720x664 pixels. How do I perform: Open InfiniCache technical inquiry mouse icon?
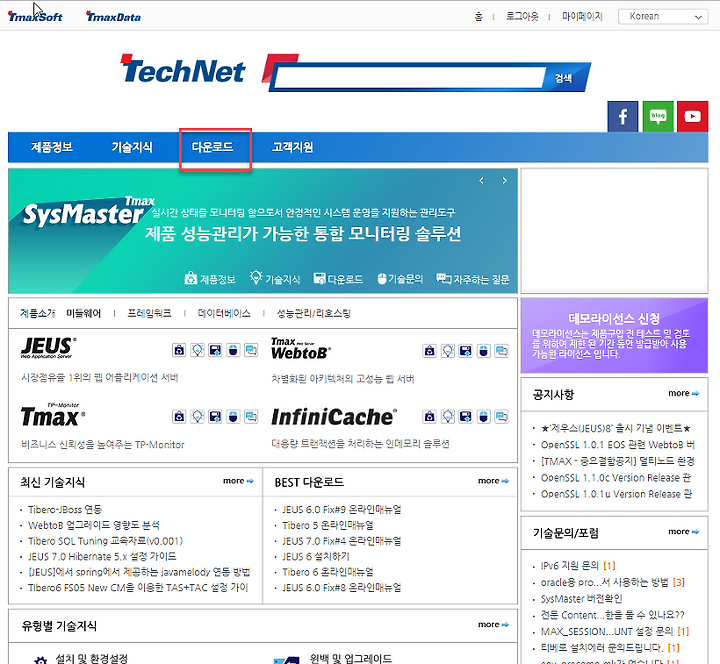click(x=484, y=416)
